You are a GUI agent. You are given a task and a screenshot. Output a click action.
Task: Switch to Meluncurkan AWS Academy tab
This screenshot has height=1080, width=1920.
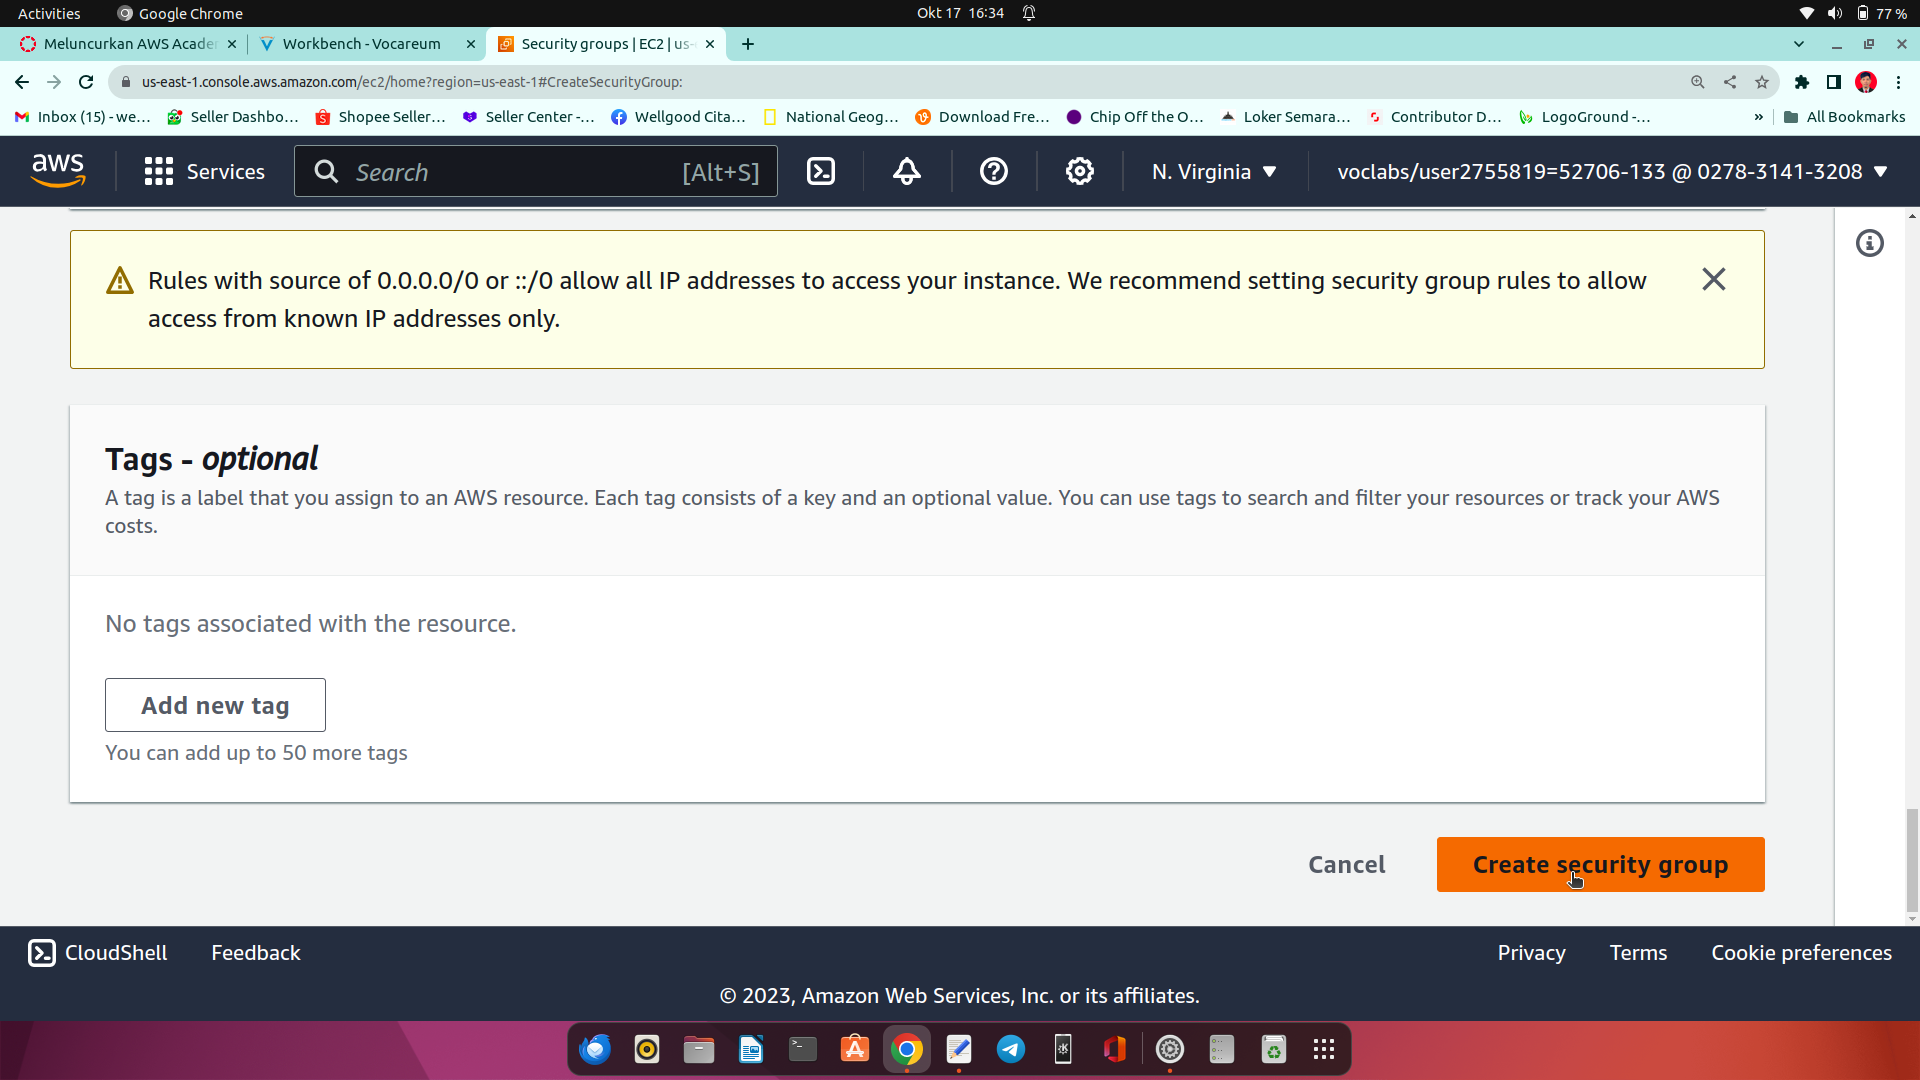click(128, 44)
